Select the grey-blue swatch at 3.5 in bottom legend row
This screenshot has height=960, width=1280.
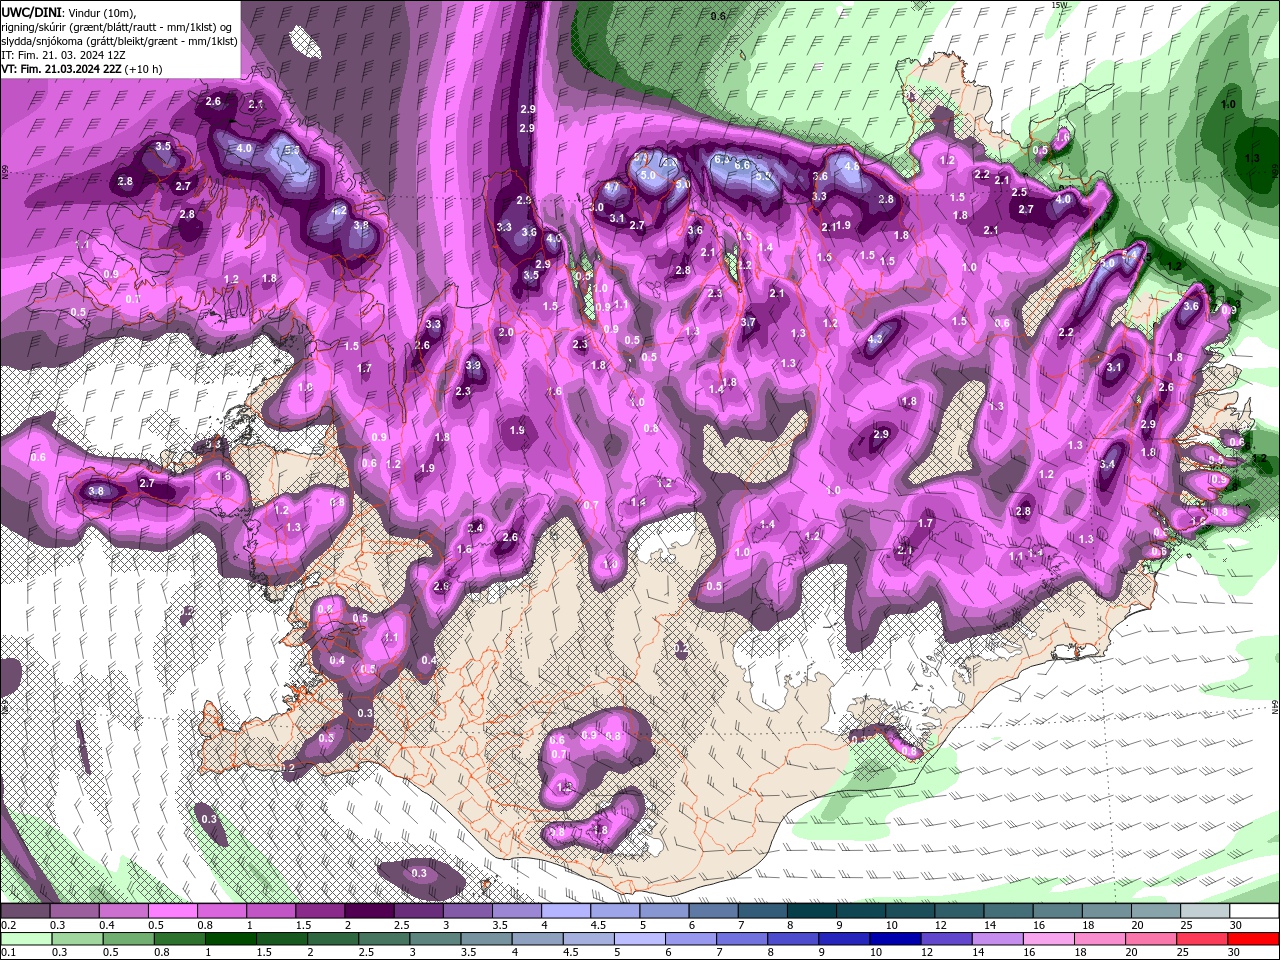click(486, 939)
